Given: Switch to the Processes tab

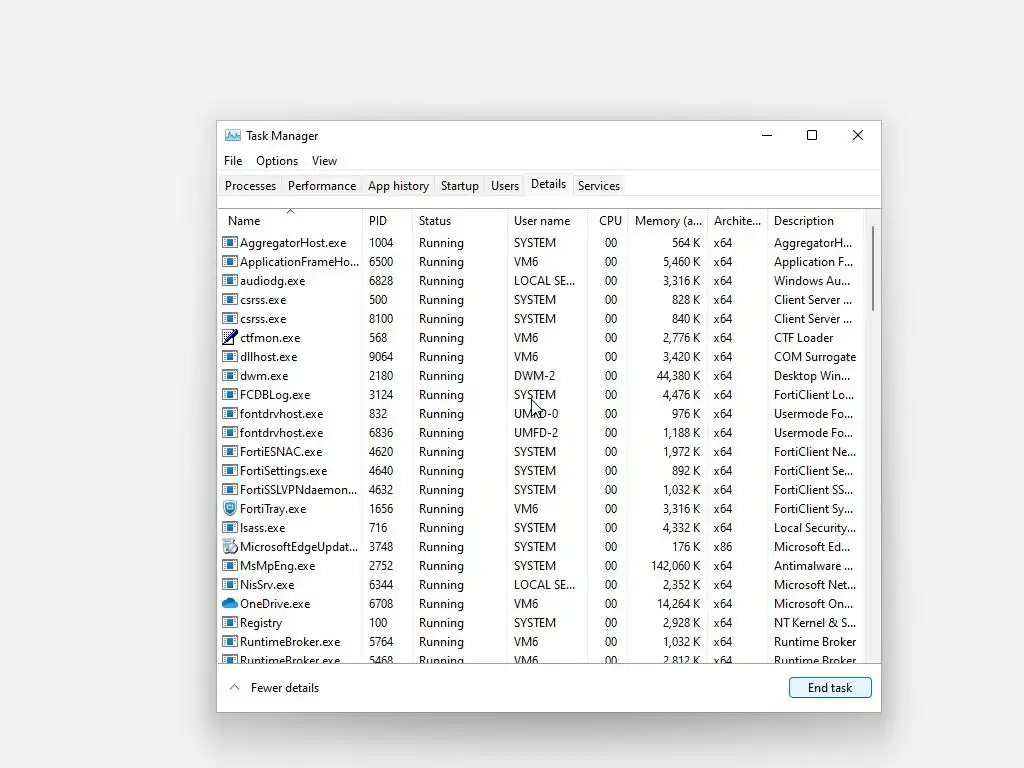Looking at the screenshot, I should click(250, 185).
